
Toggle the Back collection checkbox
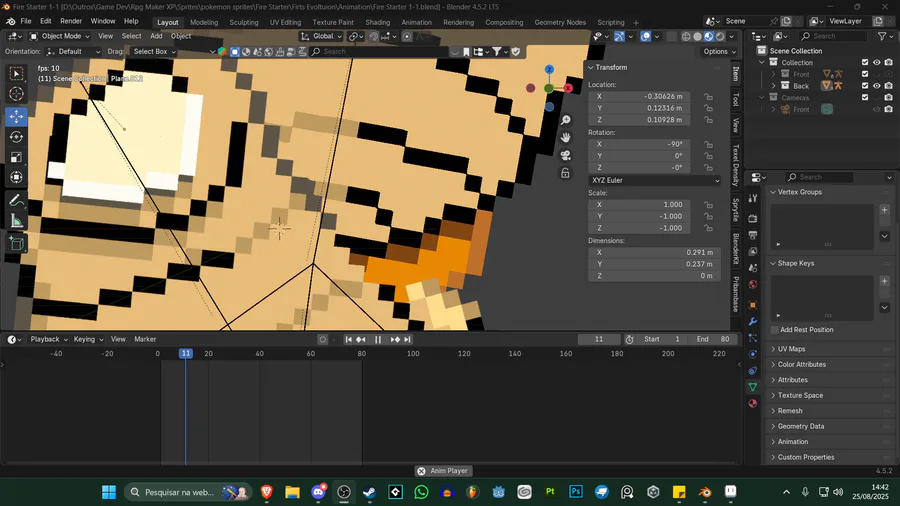pos(865,85)
